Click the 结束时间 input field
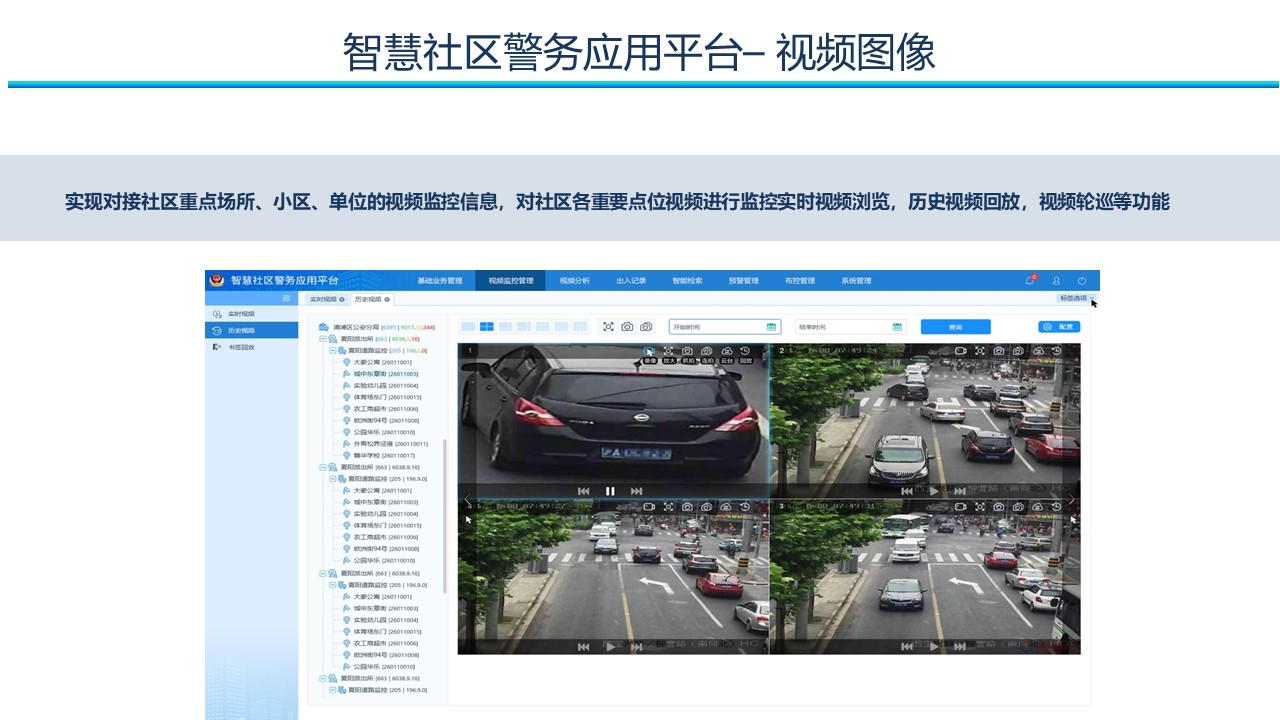1280x720 pixels. point(850,327)
